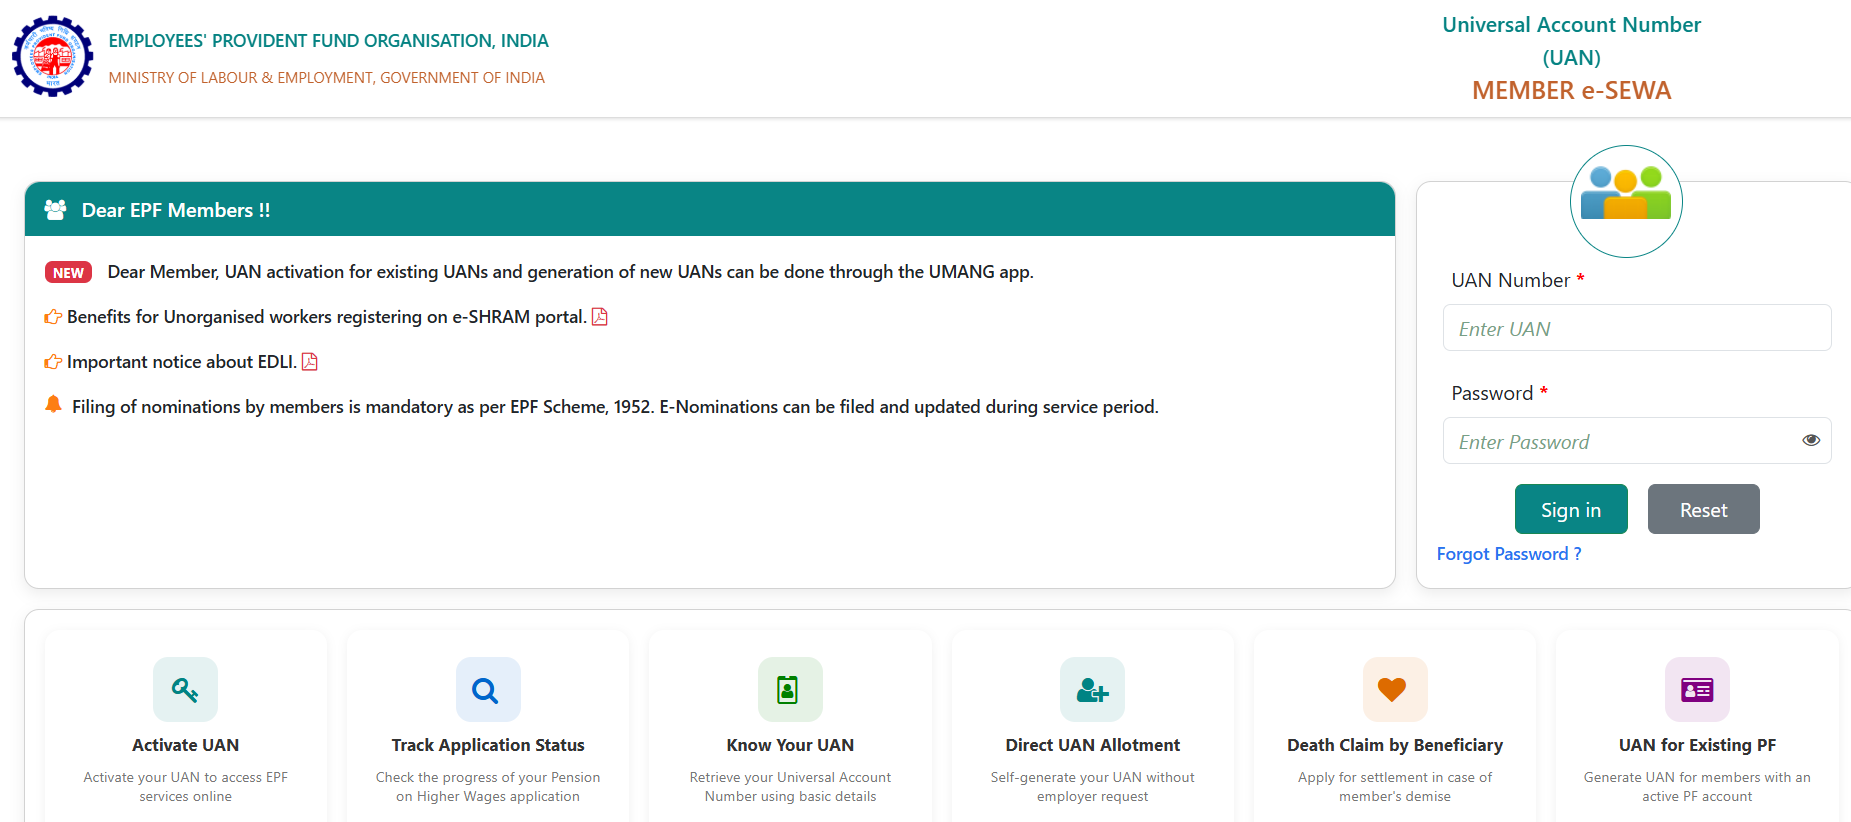Open the Death Claim by Beneficiary title
The width and height of the screenshot is (1851, 822).
click(1394, 745)
